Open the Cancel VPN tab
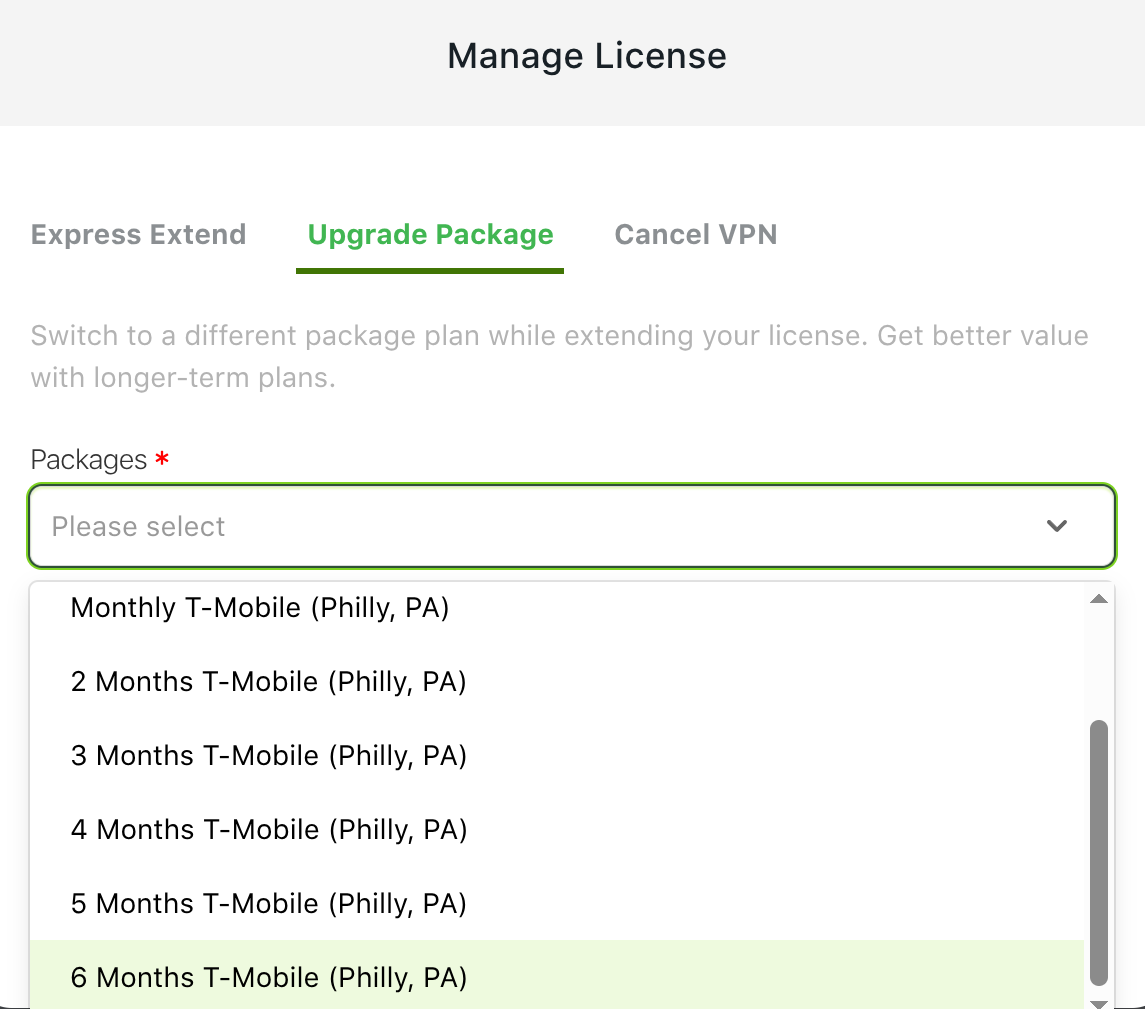Screen dimensions: 1145x1009 [x=695, y=234]
